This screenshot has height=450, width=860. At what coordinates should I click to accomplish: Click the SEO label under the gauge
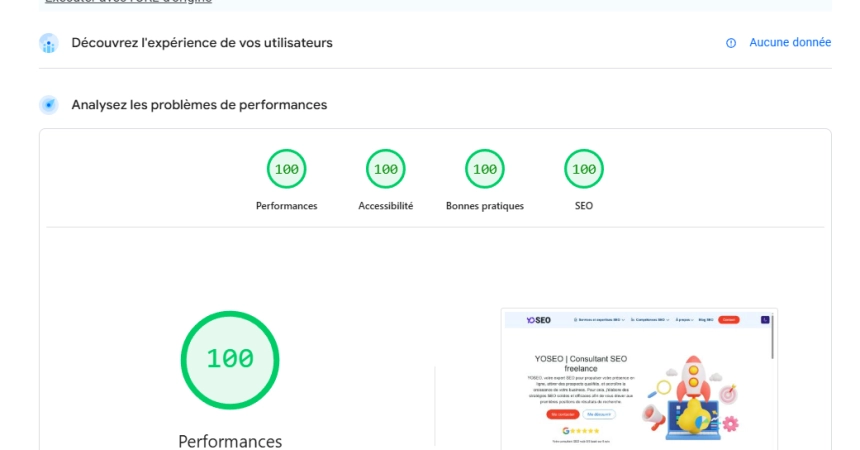(584, 206)
